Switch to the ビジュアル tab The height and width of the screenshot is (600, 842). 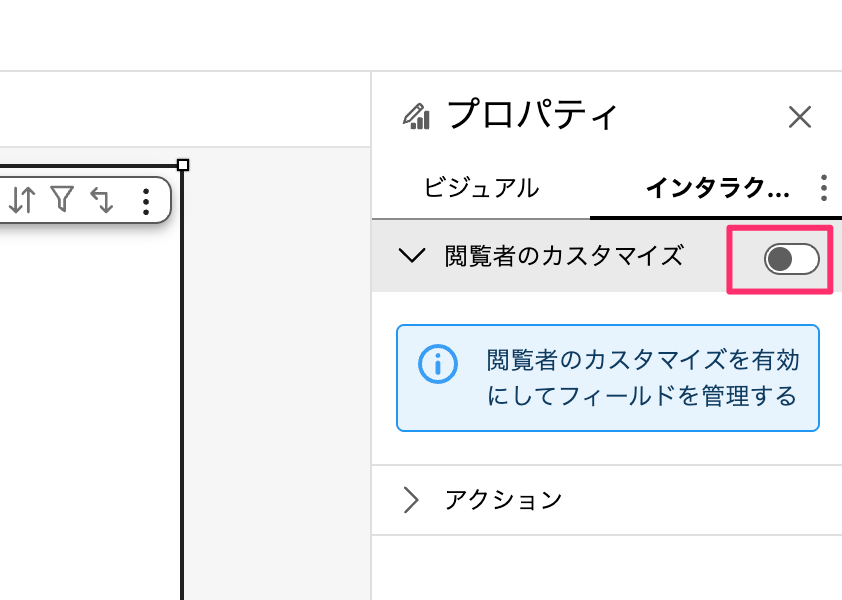coord(481,188)
